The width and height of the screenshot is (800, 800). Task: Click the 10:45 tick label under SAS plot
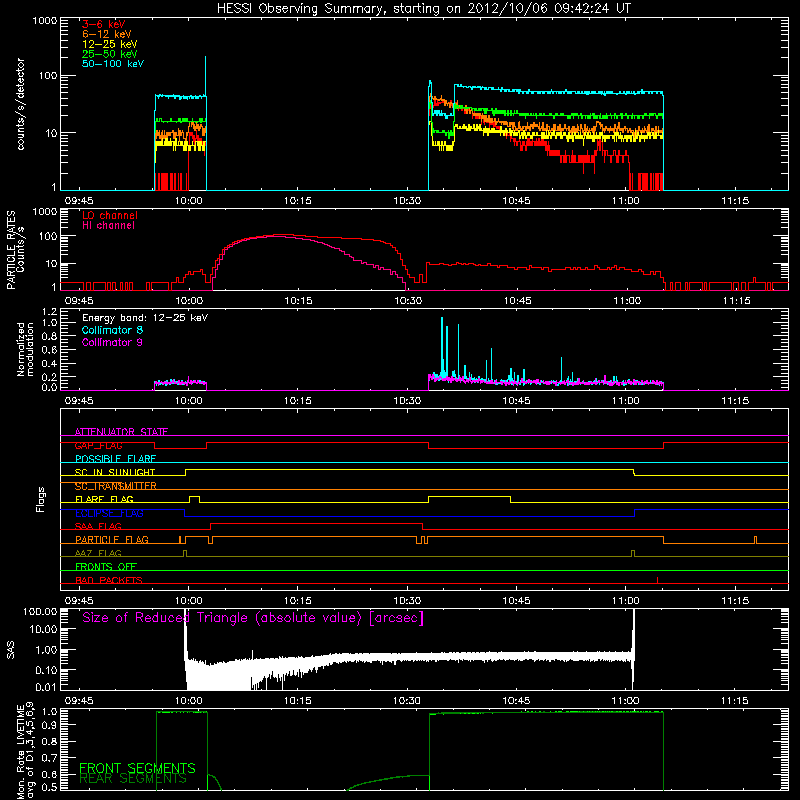coord(516,701)
